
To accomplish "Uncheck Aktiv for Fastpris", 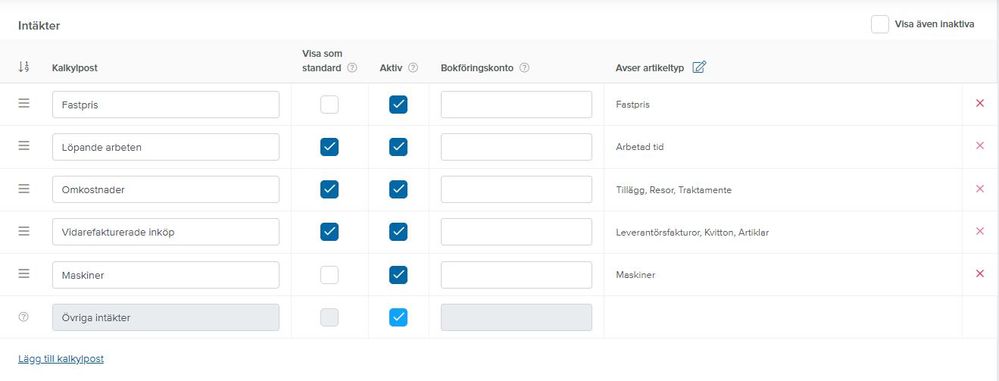I will pyautogui.click(x=398, y=104).
